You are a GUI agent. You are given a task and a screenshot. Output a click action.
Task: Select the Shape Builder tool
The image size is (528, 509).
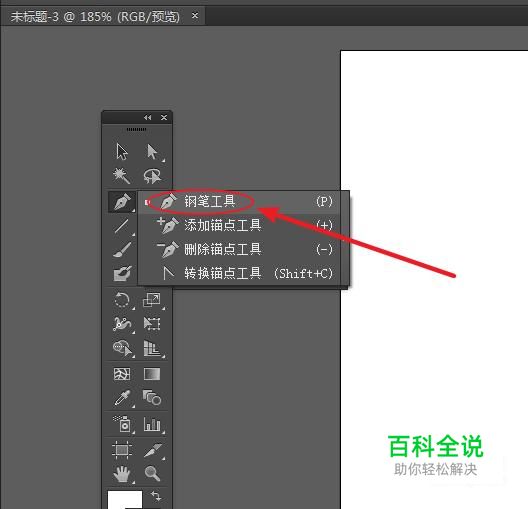122,348
